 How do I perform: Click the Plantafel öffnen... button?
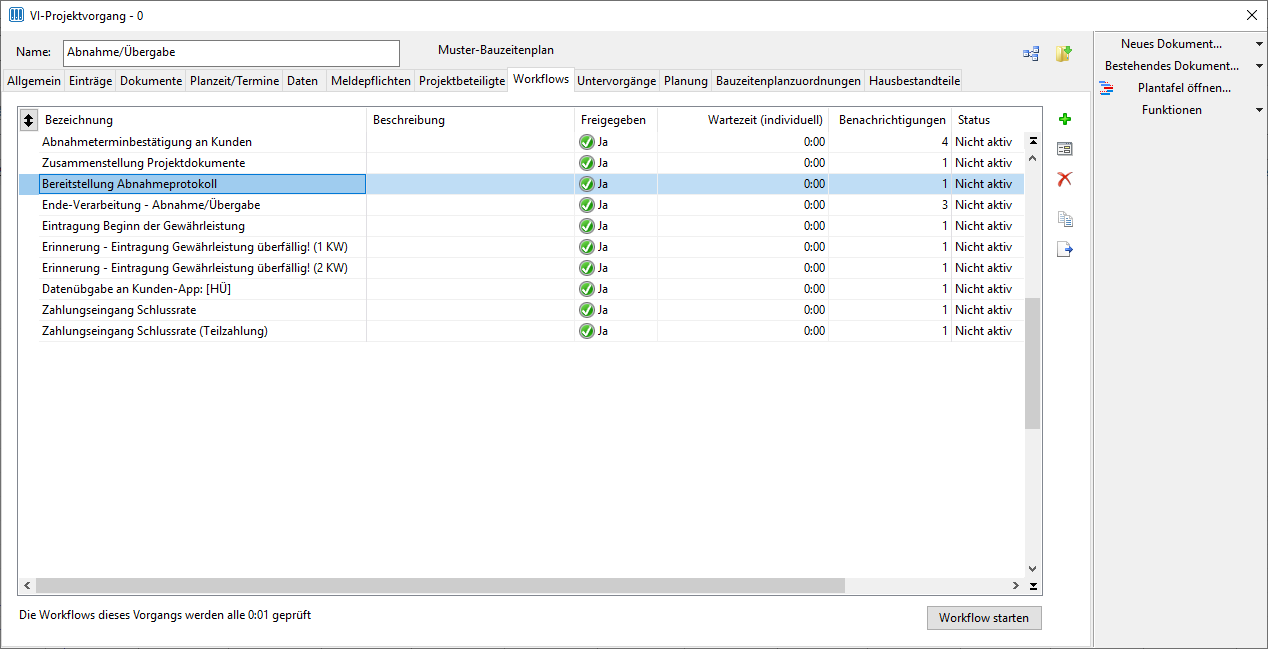pyautogui.click(x=1184, y=88)
